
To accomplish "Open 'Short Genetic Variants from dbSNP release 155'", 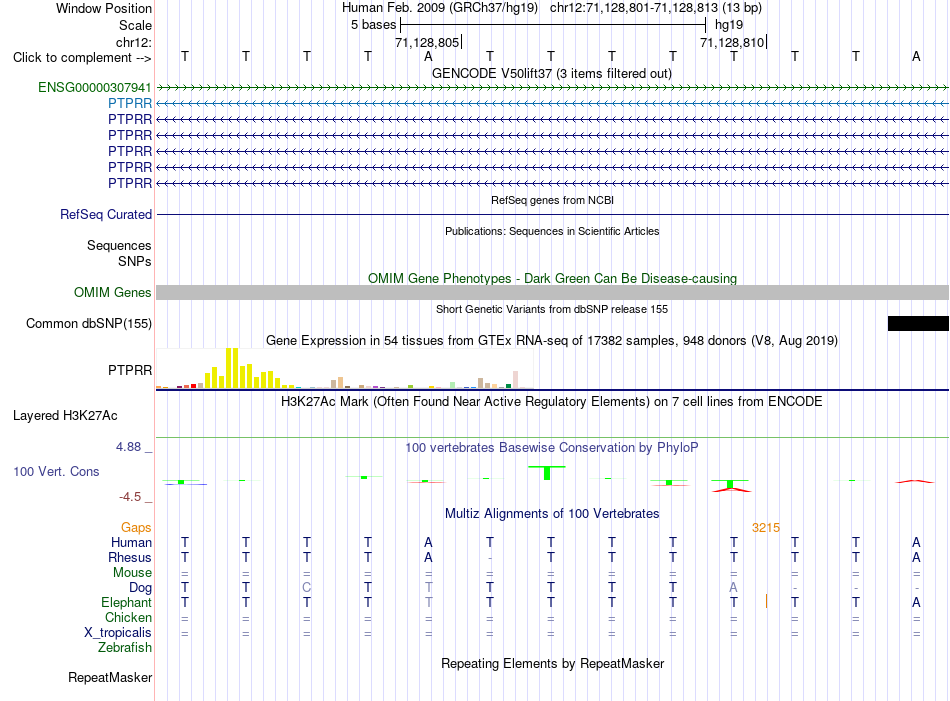I will click(552, 309).
